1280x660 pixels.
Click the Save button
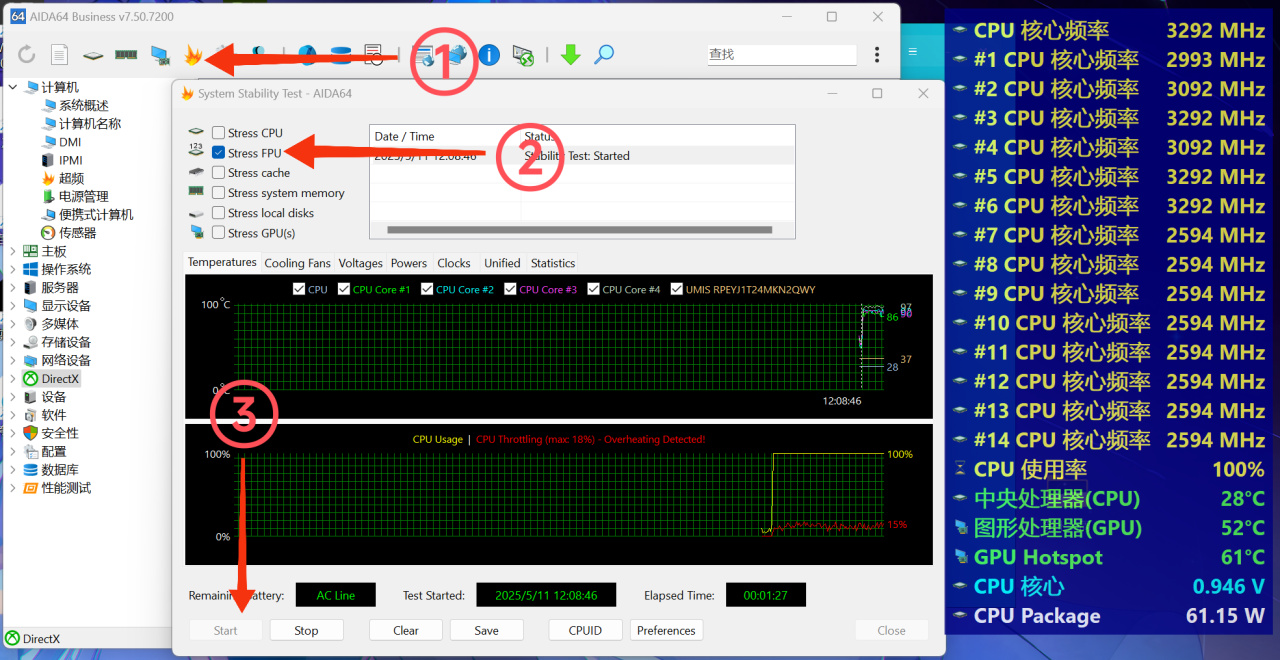[x=487, y=630]
